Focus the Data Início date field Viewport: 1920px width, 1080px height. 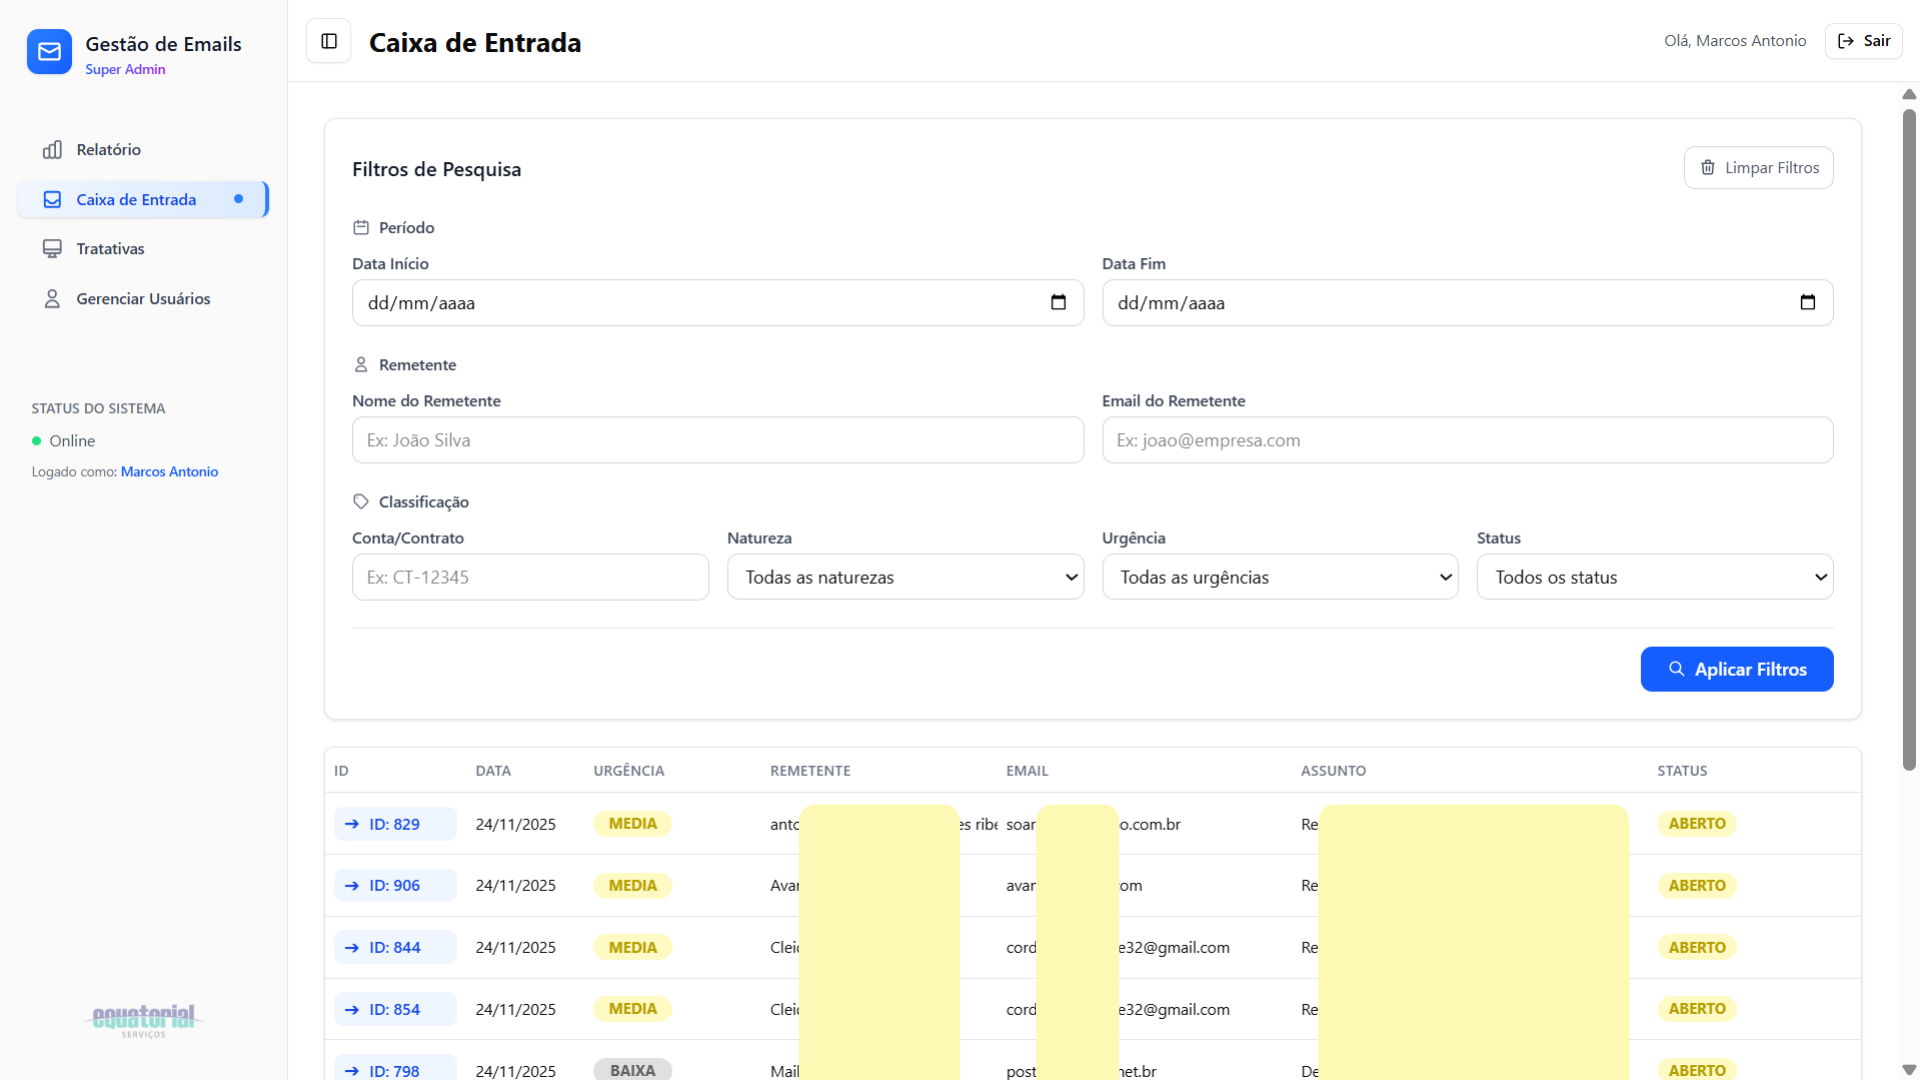[717, 303]
